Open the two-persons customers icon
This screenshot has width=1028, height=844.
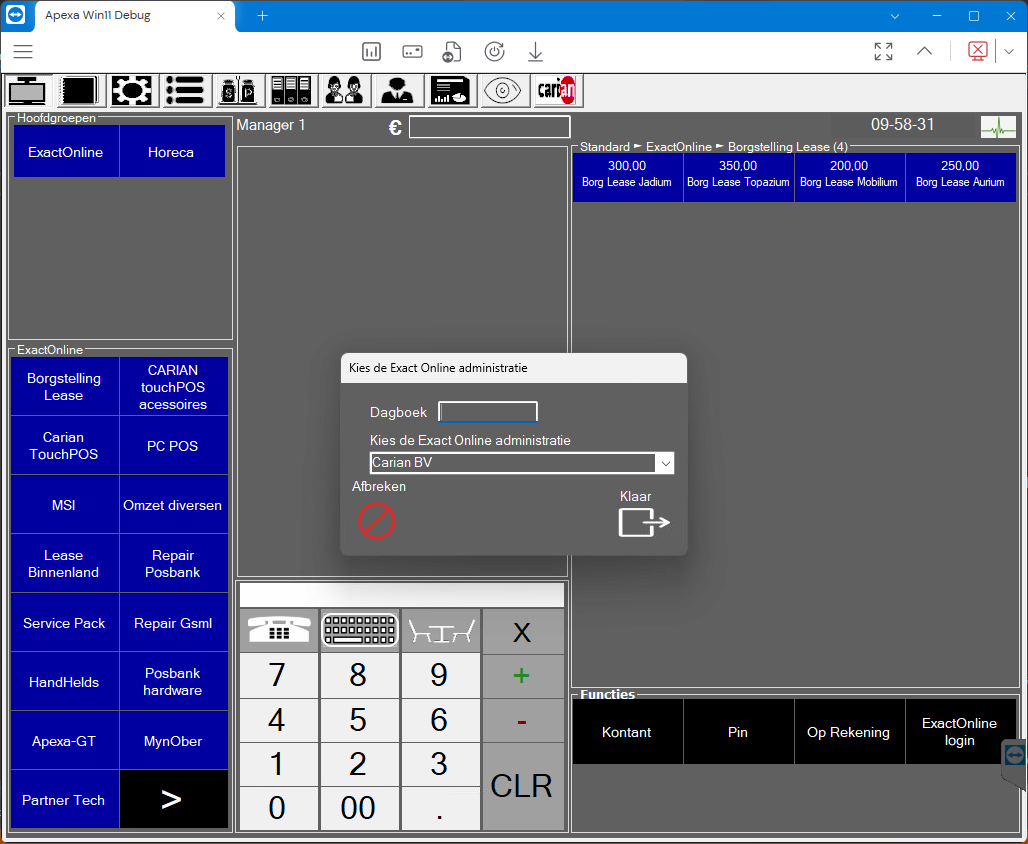344,90
